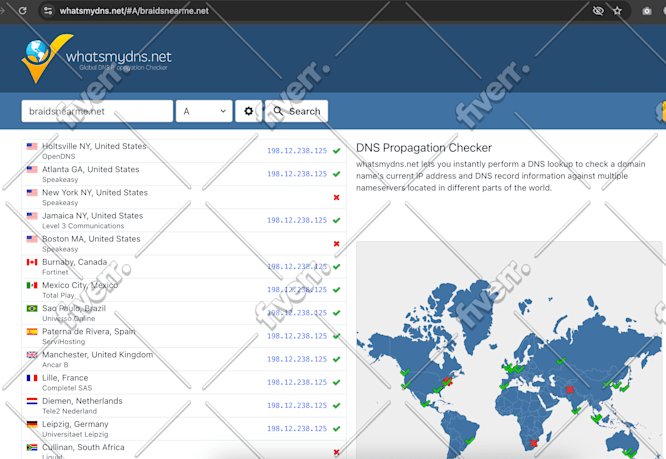666x459 pixels.
Task: Click the green check for Atlanta GA
Action: (336, 174)
